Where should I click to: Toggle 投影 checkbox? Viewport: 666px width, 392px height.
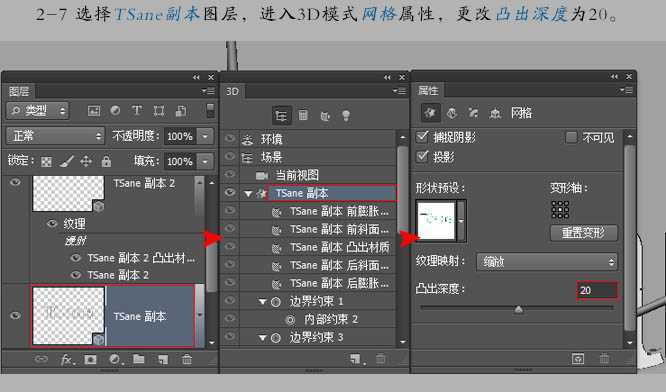422,156
